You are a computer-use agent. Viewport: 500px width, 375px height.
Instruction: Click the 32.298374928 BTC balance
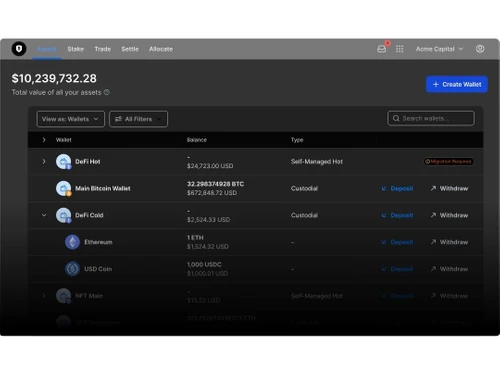pos(215,184)
